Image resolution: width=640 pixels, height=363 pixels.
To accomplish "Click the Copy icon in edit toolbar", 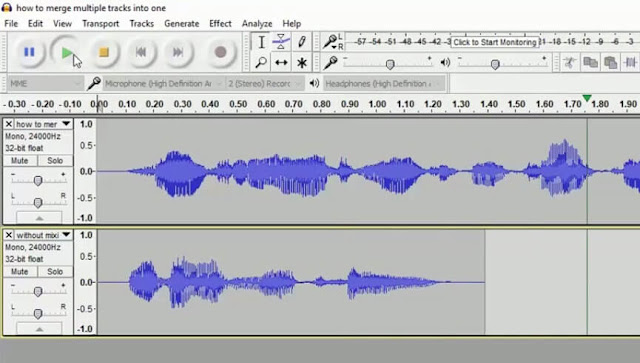I will click(x=590, y=62).
